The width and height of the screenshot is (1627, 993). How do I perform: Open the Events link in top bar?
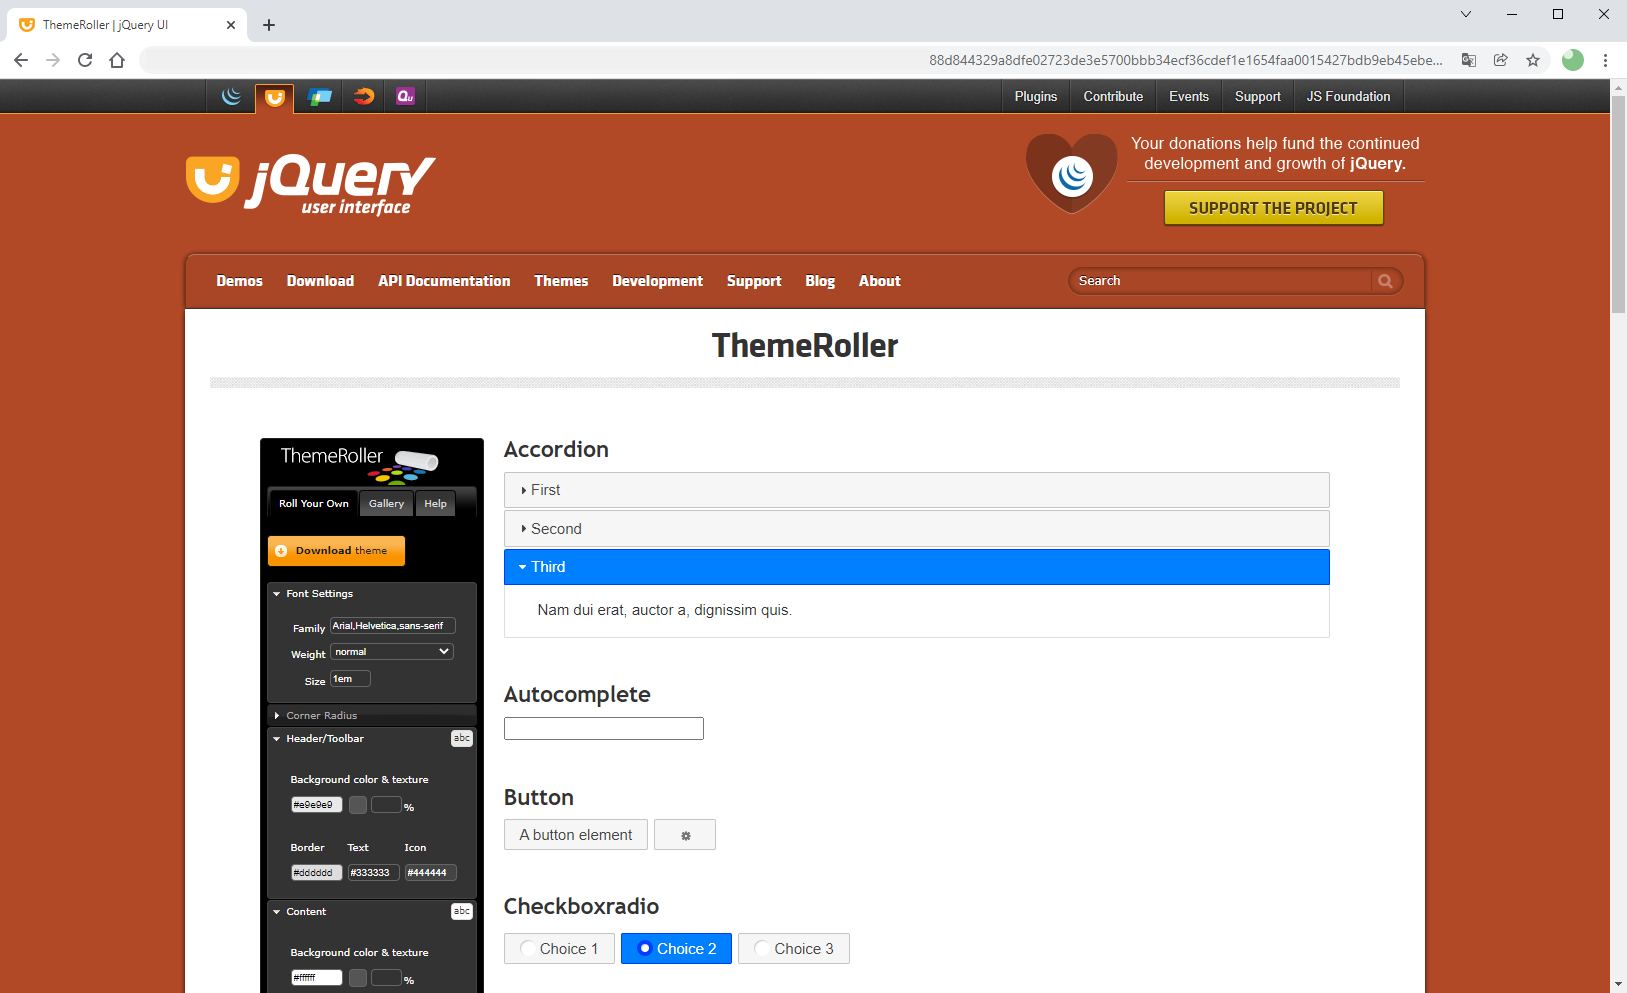1188,97
